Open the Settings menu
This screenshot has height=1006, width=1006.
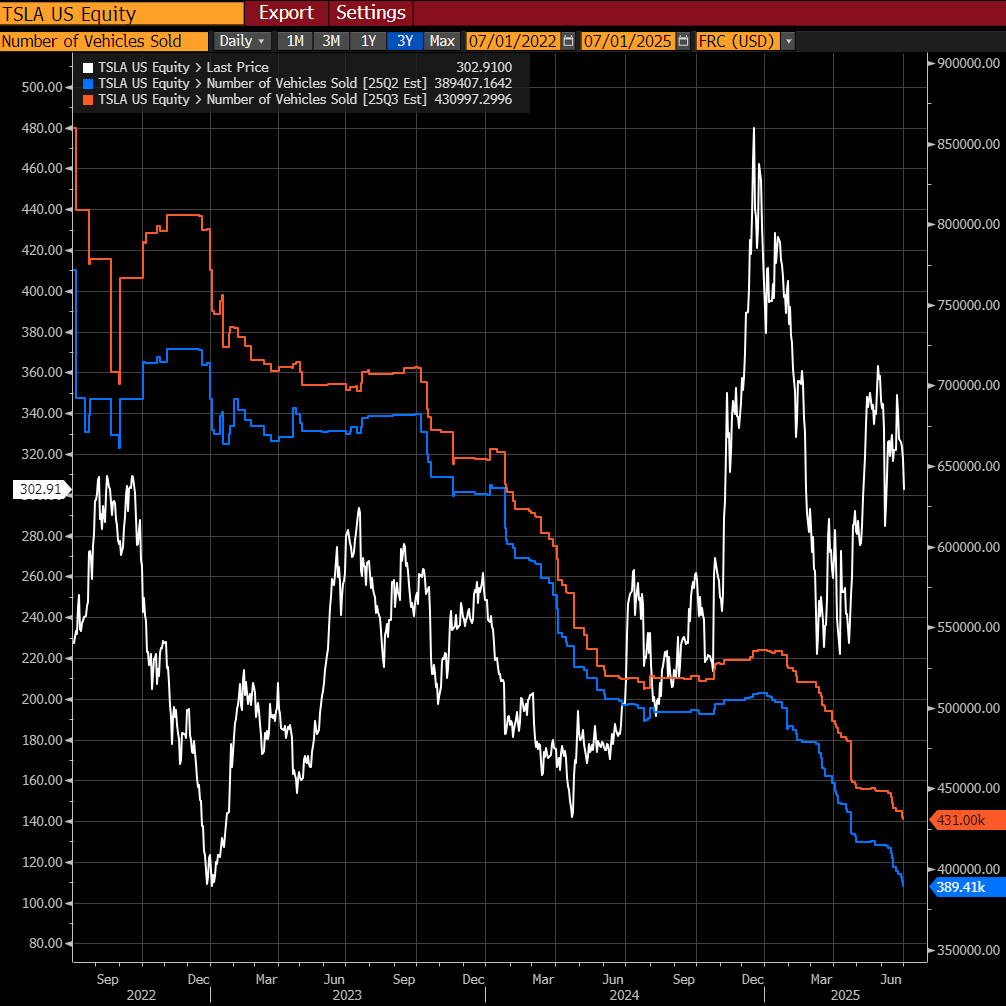[371, 13]
